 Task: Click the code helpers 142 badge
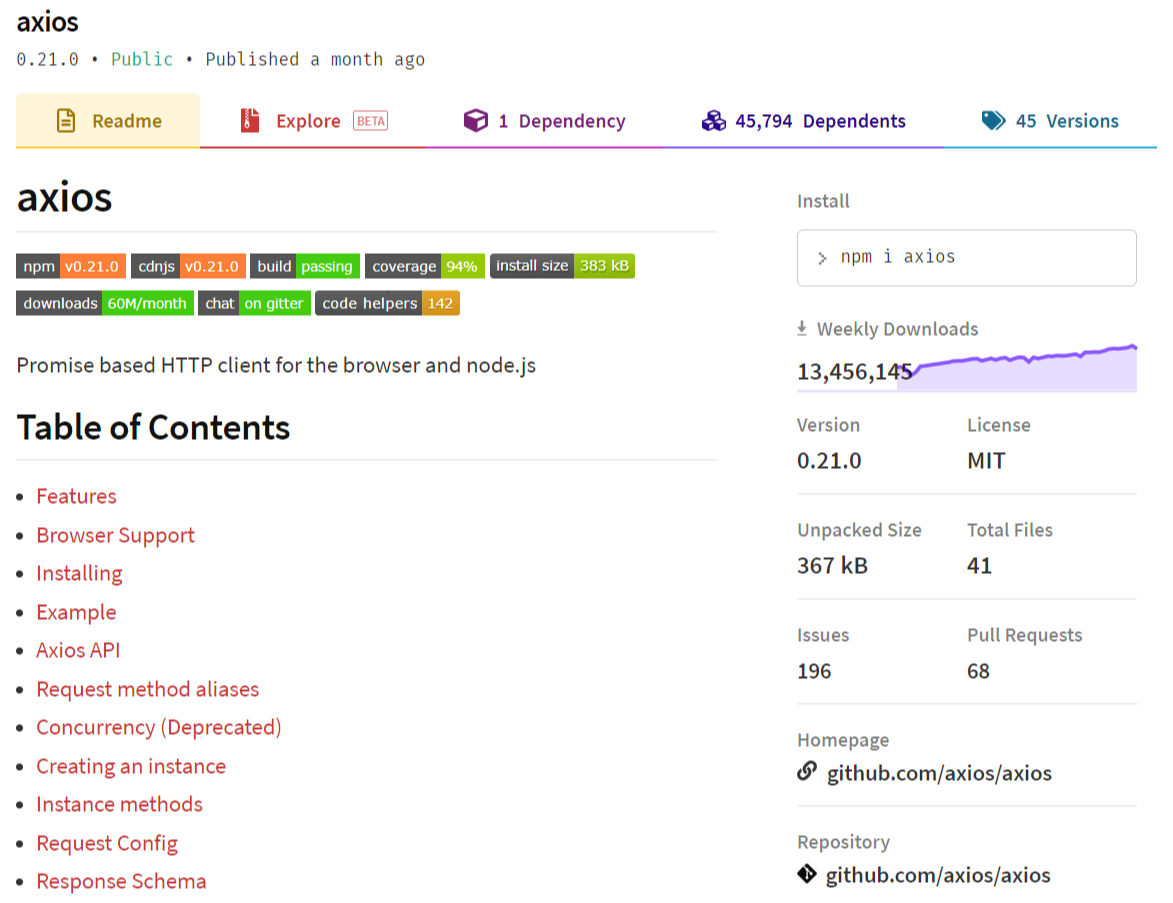click(x=388, y=303)
